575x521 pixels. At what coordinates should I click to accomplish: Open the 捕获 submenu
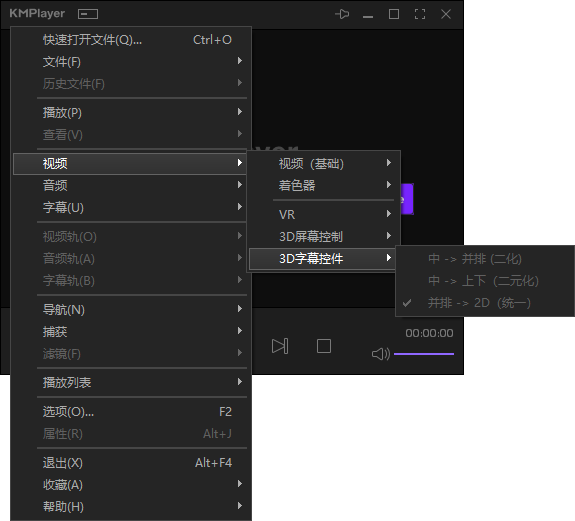pyautogui.click(x=132, y=331)
